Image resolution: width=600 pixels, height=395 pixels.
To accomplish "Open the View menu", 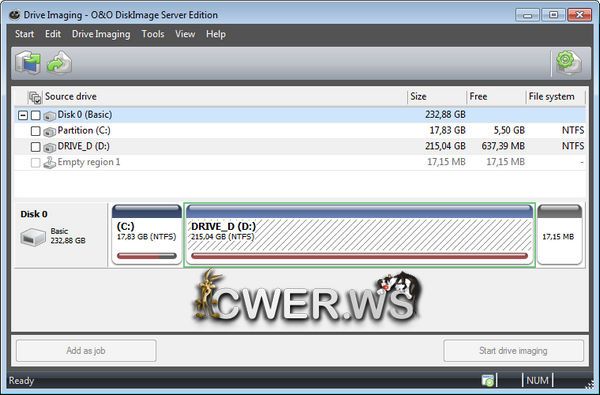I will pyautogui.click(x=185, y=34).
